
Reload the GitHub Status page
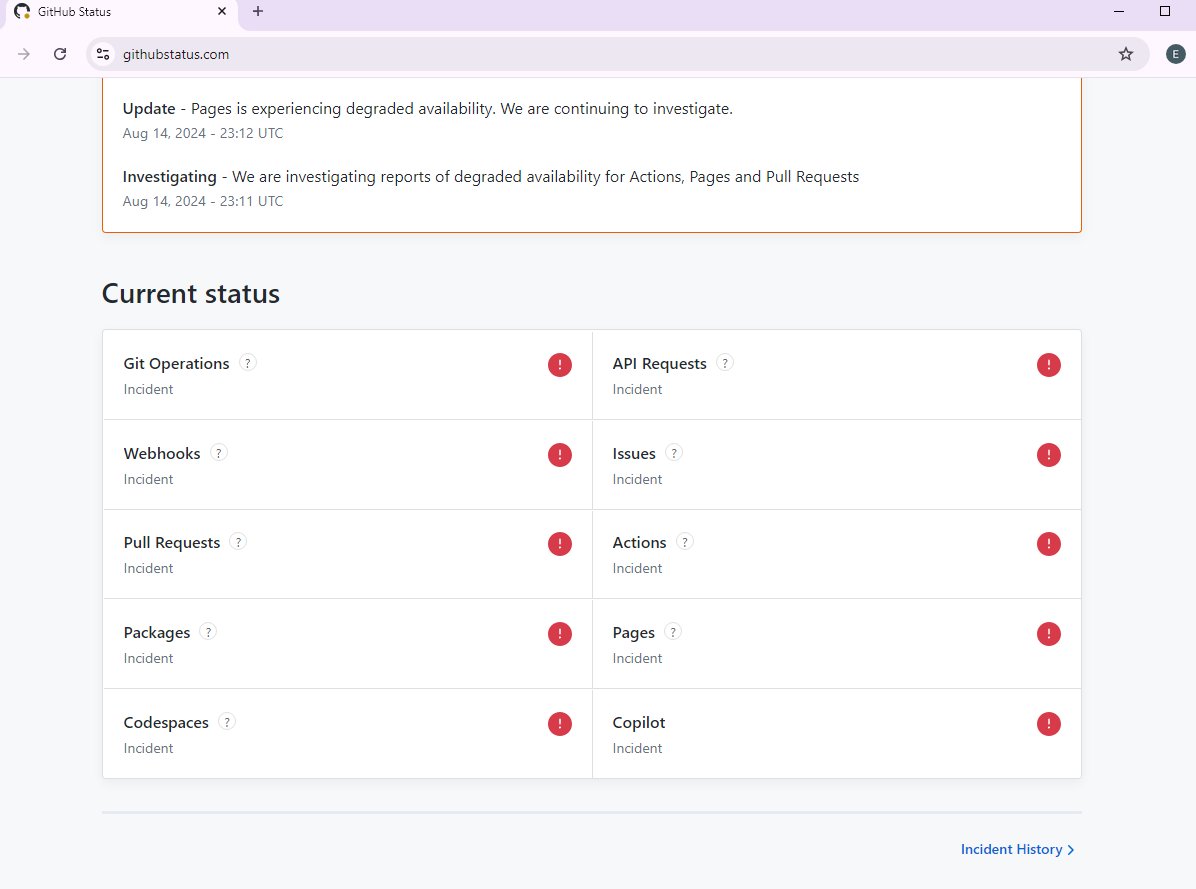(x=60, y=54)
